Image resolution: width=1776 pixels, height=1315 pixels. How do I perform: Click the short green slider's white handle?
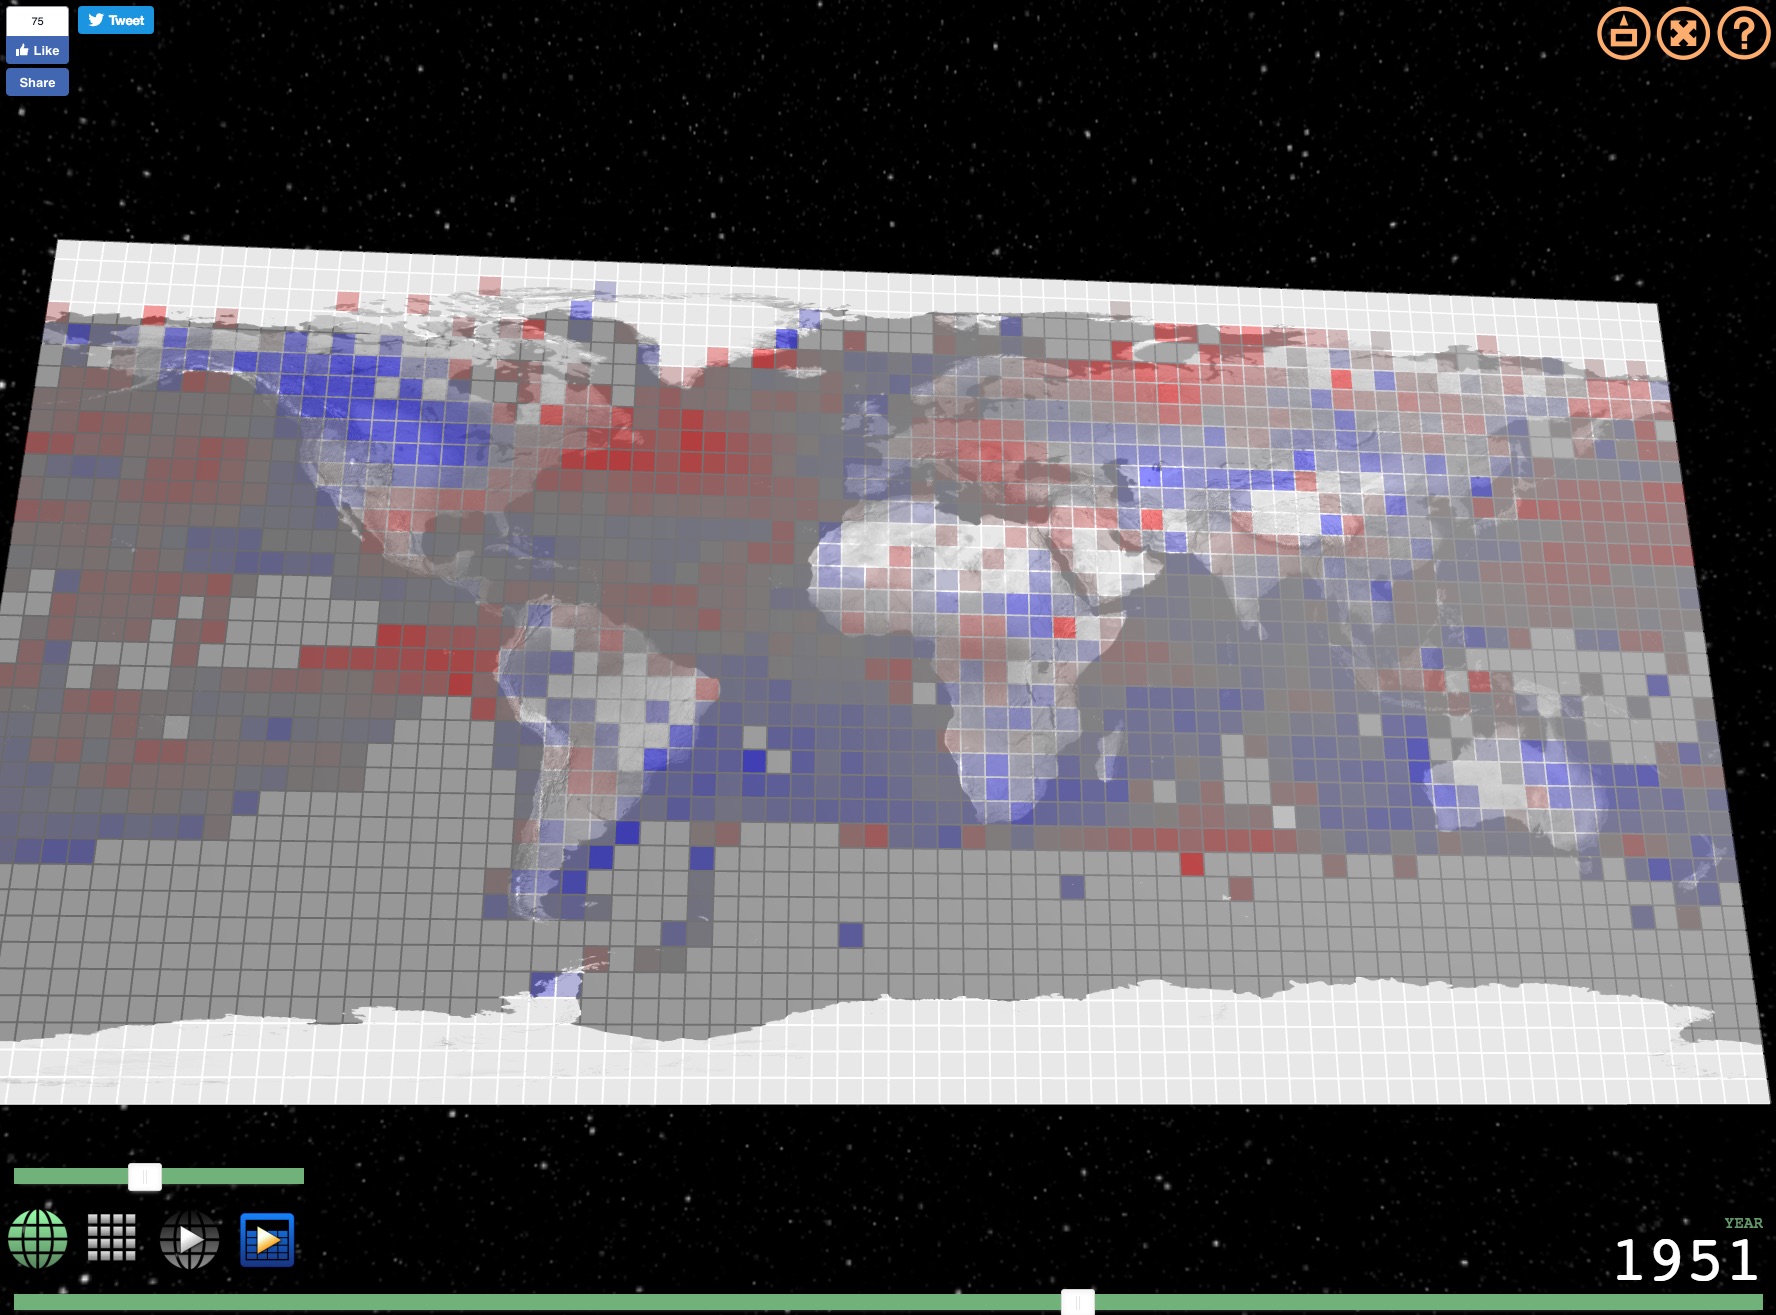[145, 1177]
